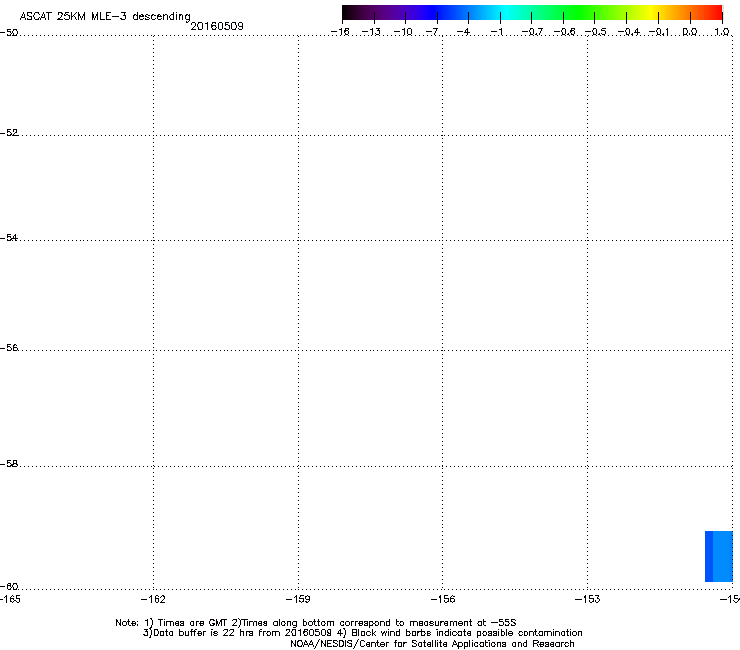740x650 pixels.
Task: Click the -56 latitude axis label
Action: point(9,348)
